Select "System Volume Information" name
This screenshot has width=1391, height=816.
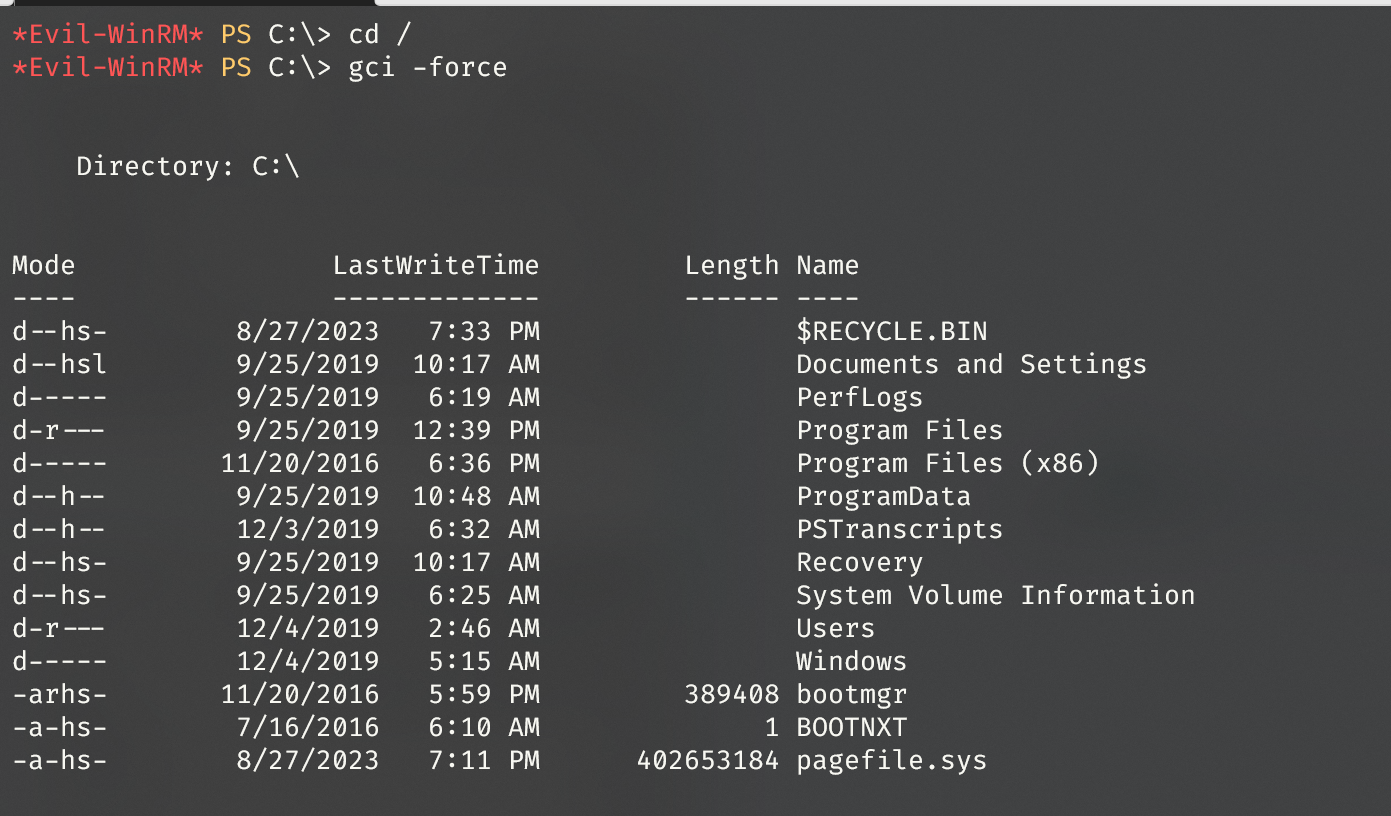tap(996, 595)
